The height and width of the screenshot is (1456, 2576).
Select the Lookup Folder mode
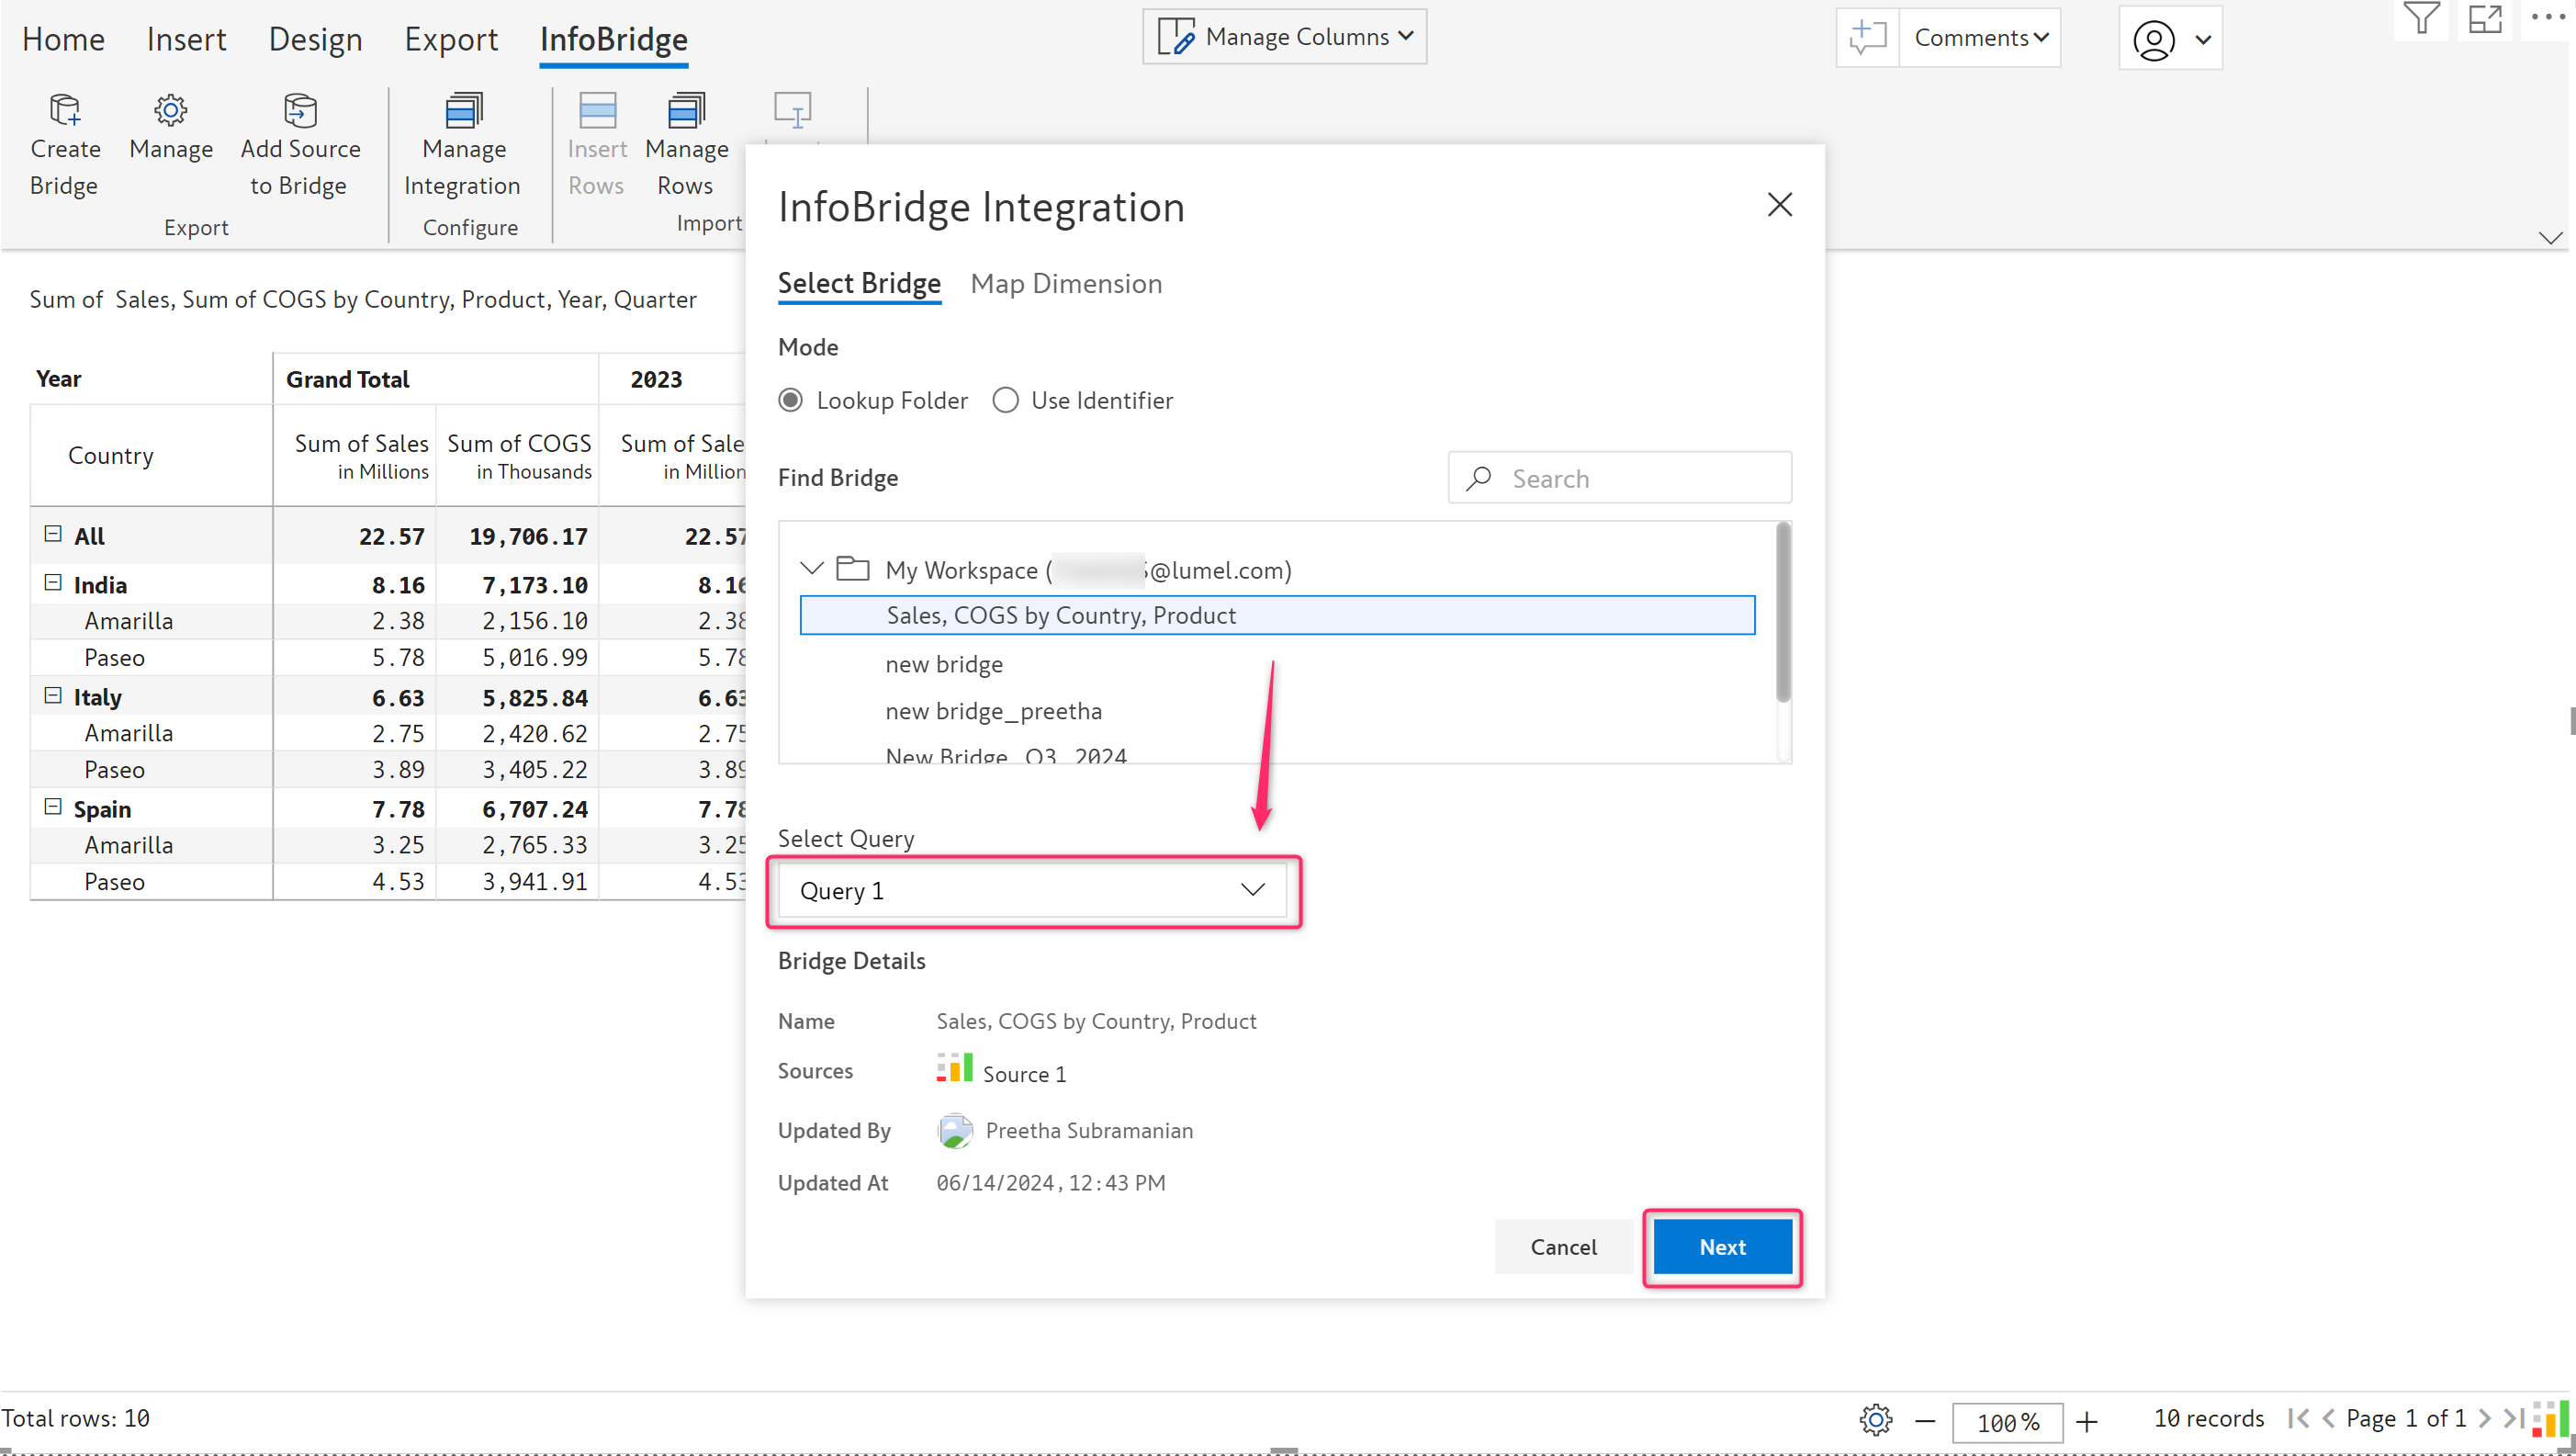pyautogui.click(x=790, y=400)
